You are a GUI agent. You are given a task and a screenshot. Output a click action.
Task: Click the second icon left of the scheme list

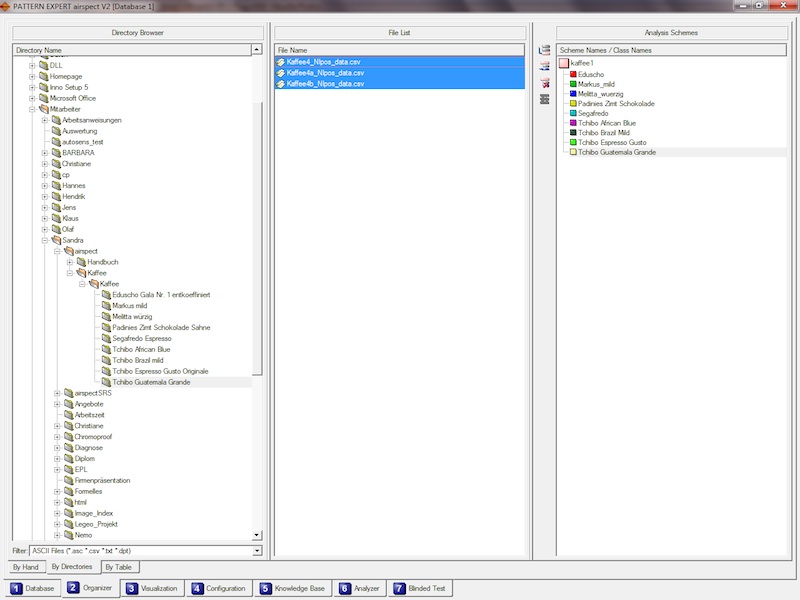pos(545,66)
